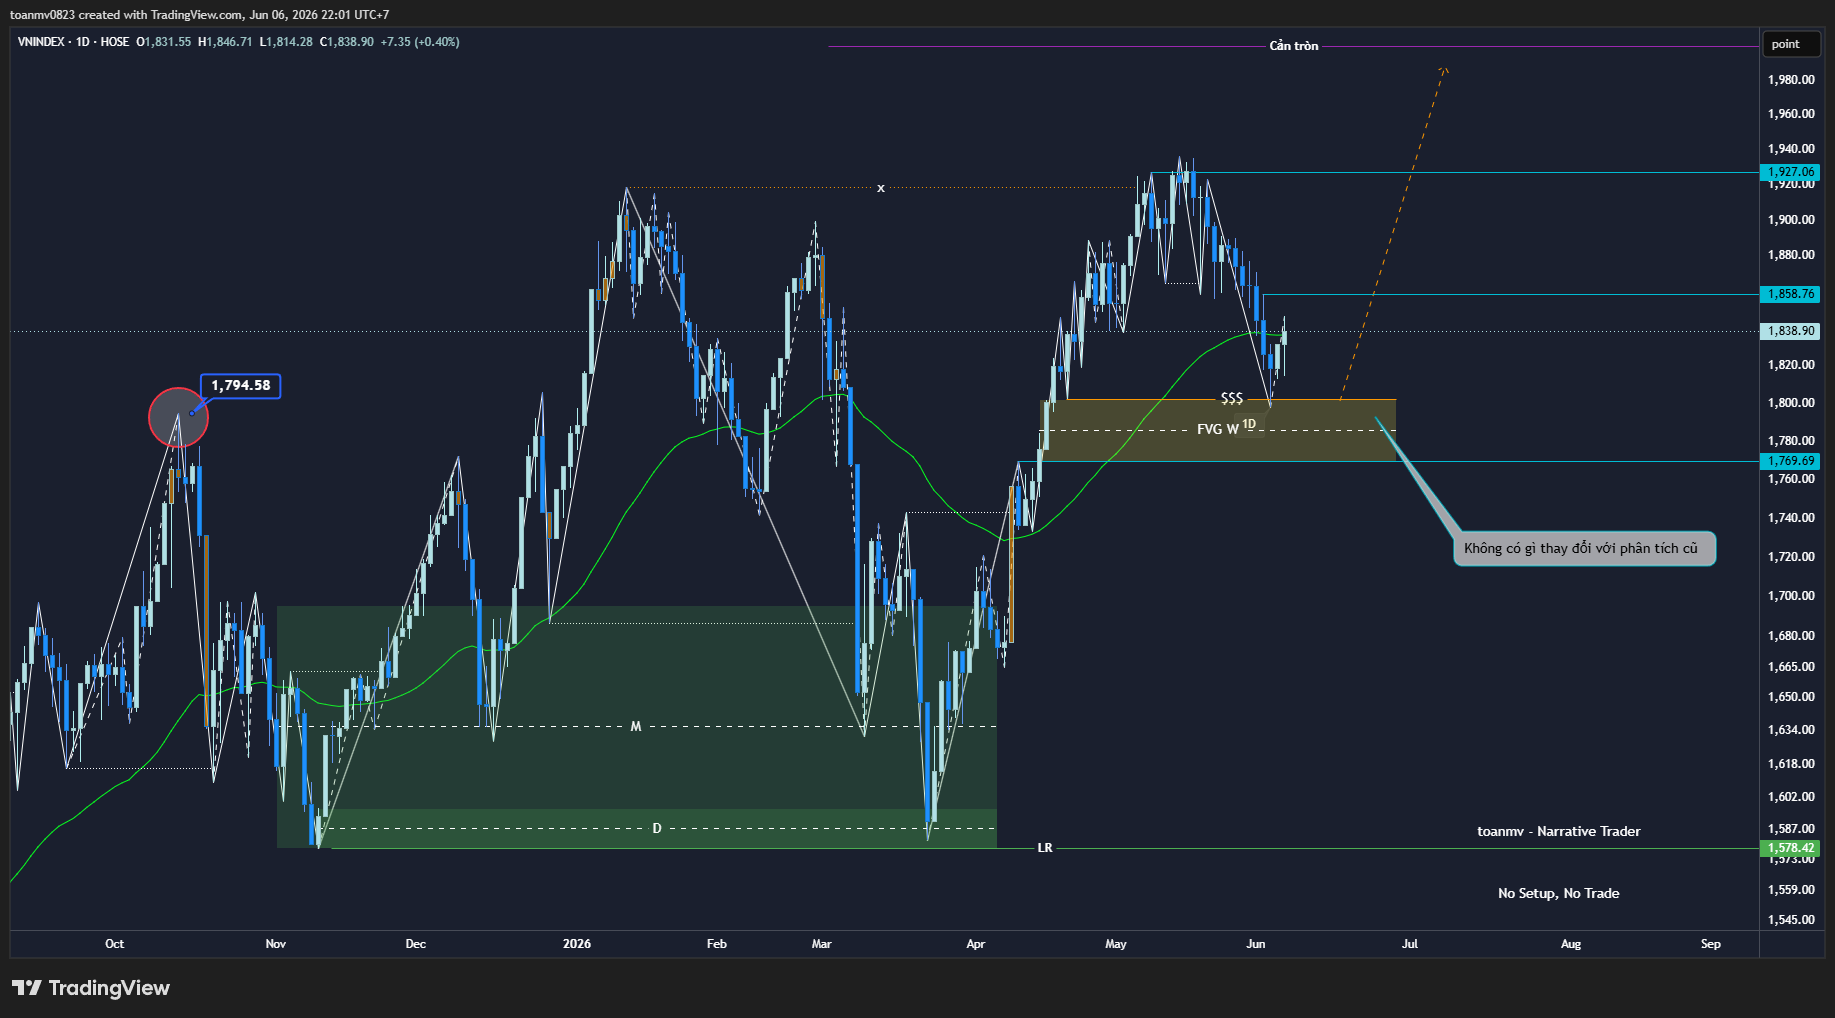The height and width of the screenshot is (1018, 1835).
Task: Select the FVG W yellow zone label
Action: point(1218,429)
